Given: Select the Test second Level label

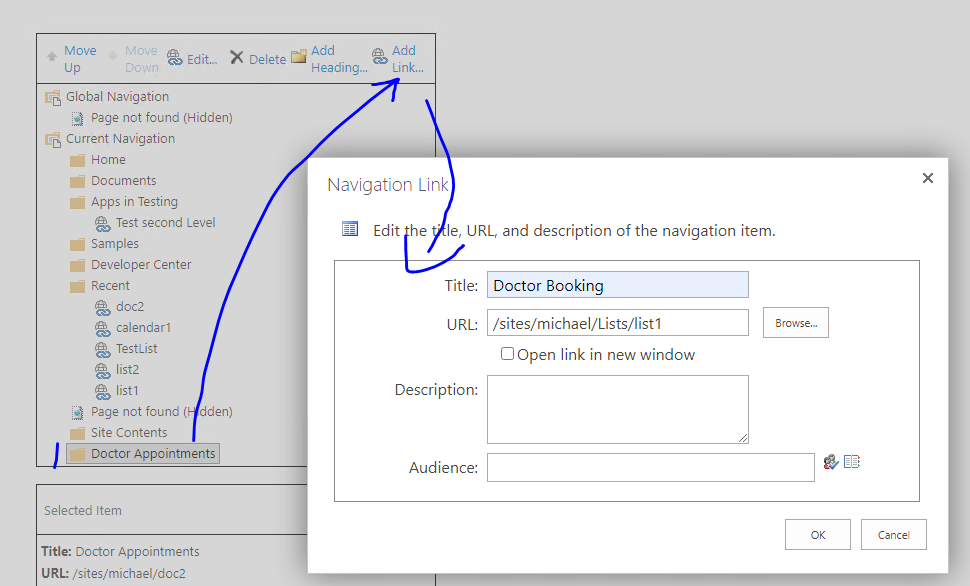Looking at the screenshot, I should pyautogui.click(x=166, y=223).
